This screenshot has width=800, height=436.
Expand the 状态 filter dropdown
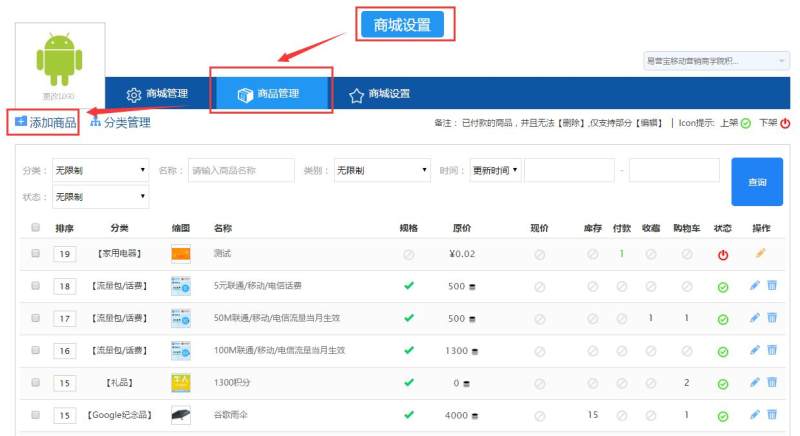100,197
